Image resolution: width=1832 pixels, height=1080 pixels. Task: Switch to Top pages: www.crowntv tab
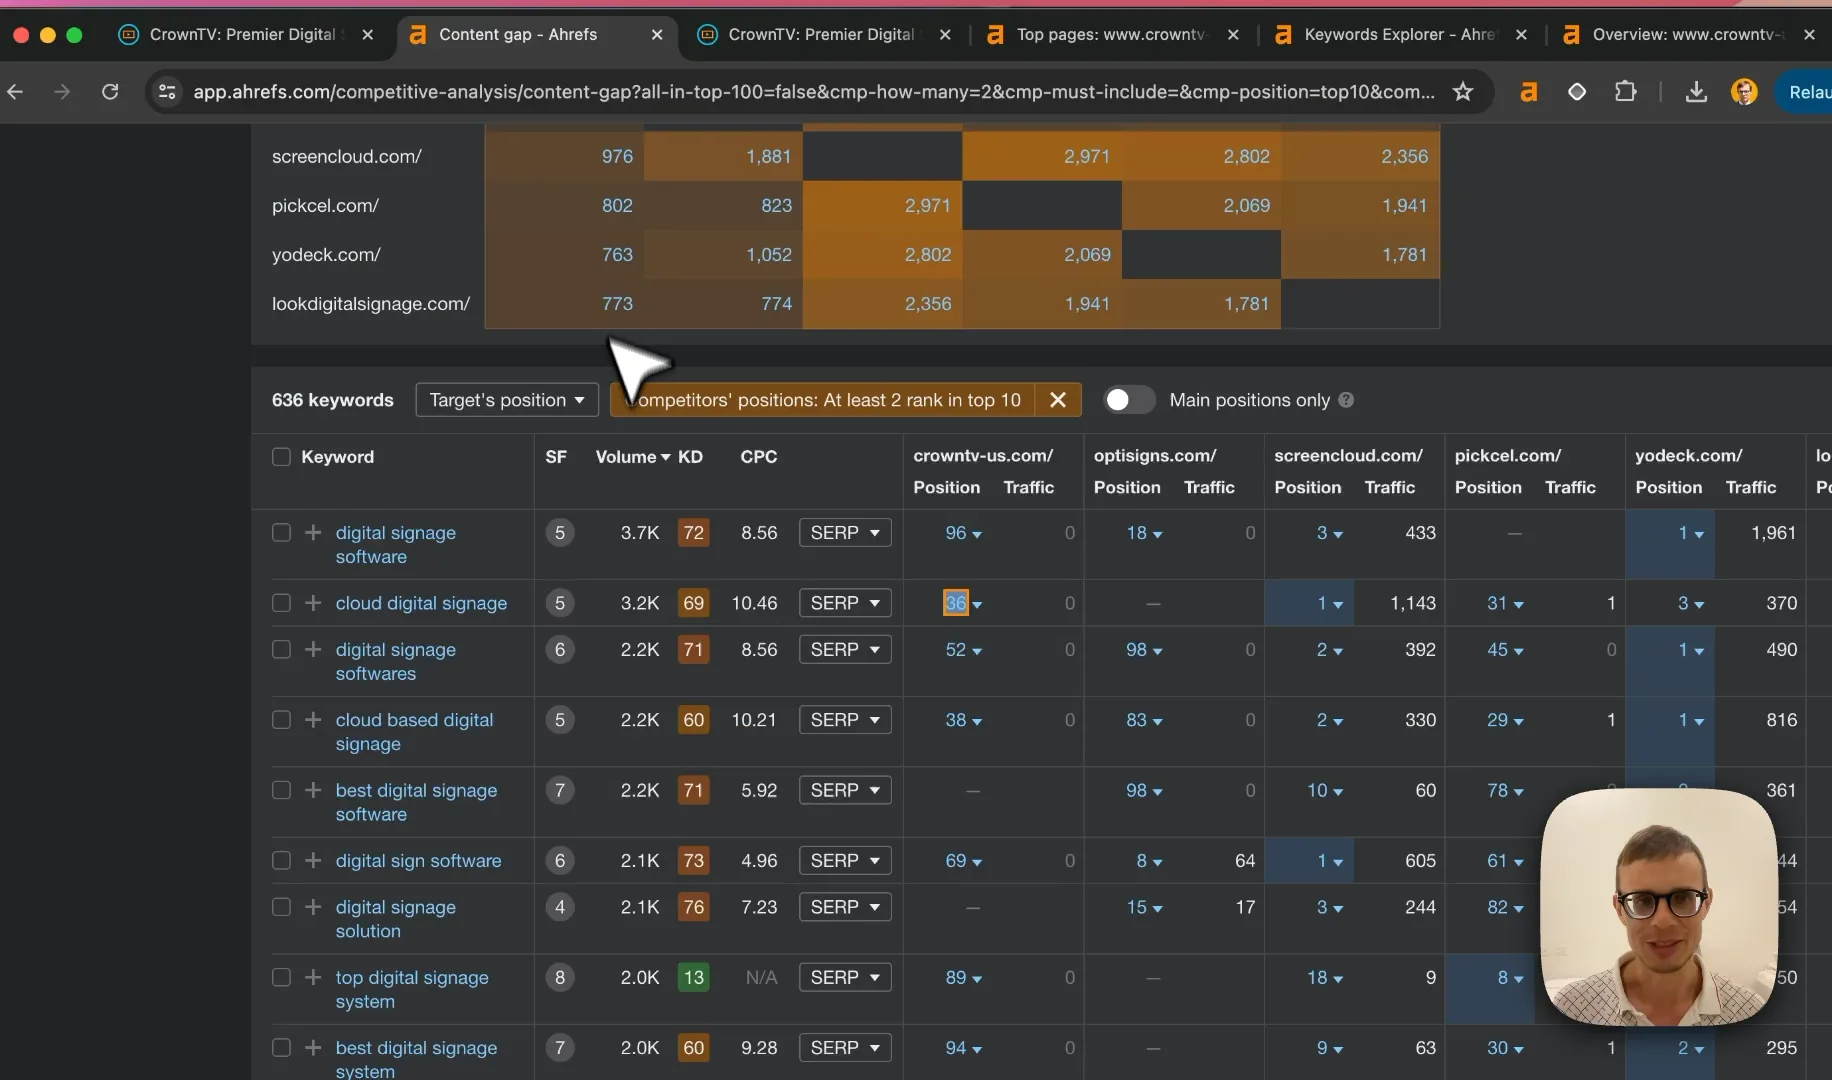1111,34
